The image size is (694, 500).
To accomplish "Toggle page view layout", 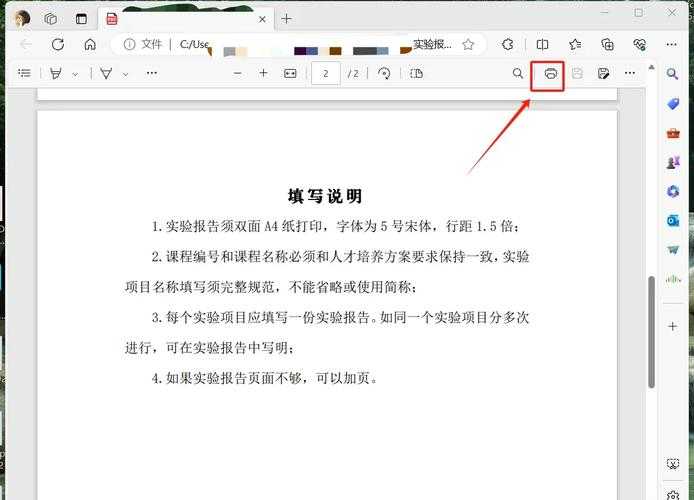I will (416, 73).
